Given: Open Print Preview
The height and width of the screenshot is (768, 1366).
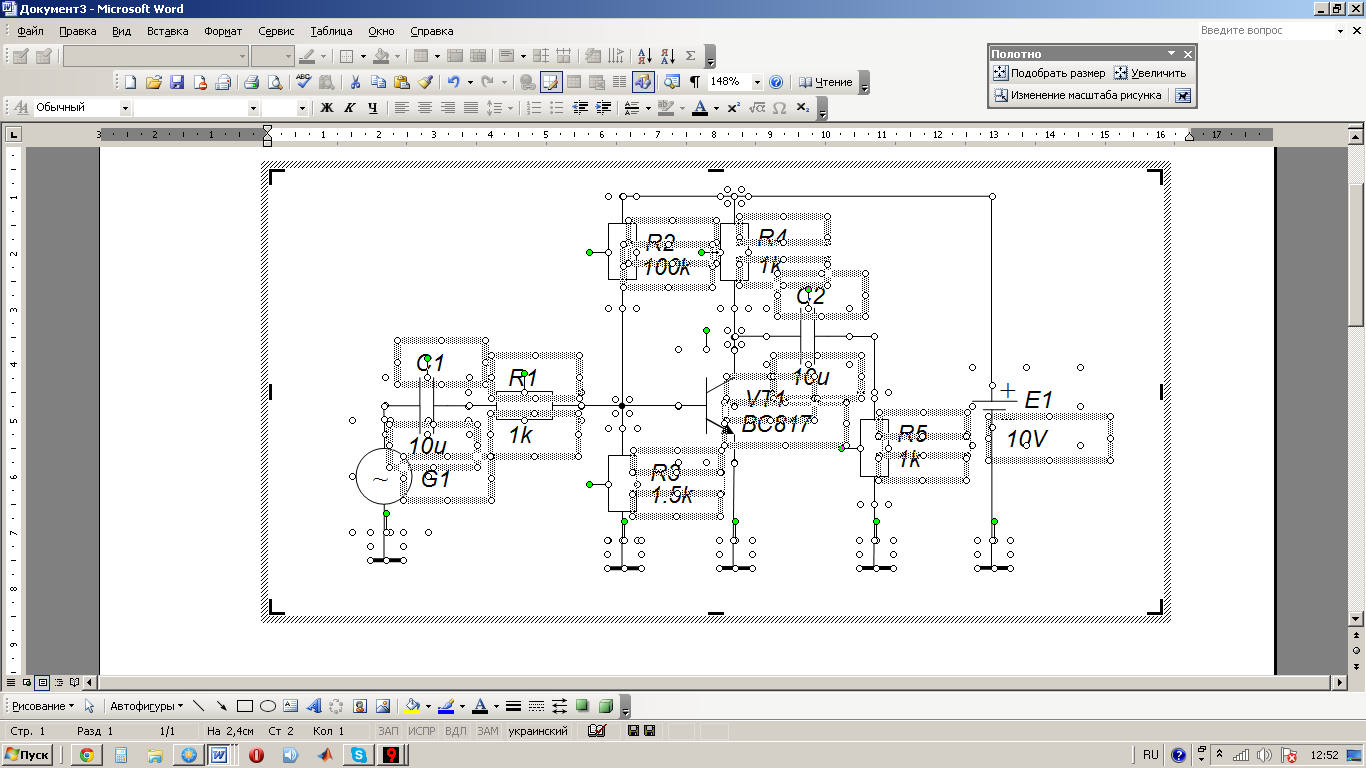Looking at the screenshot, I should 275,82.
